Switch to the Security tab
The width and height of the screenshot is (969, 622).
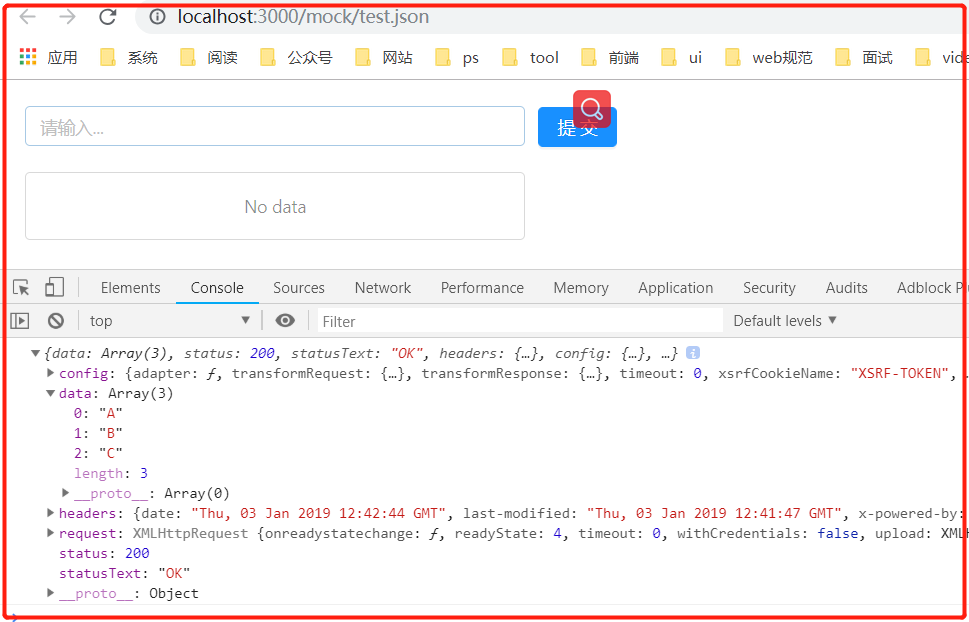tap(769, 288)
